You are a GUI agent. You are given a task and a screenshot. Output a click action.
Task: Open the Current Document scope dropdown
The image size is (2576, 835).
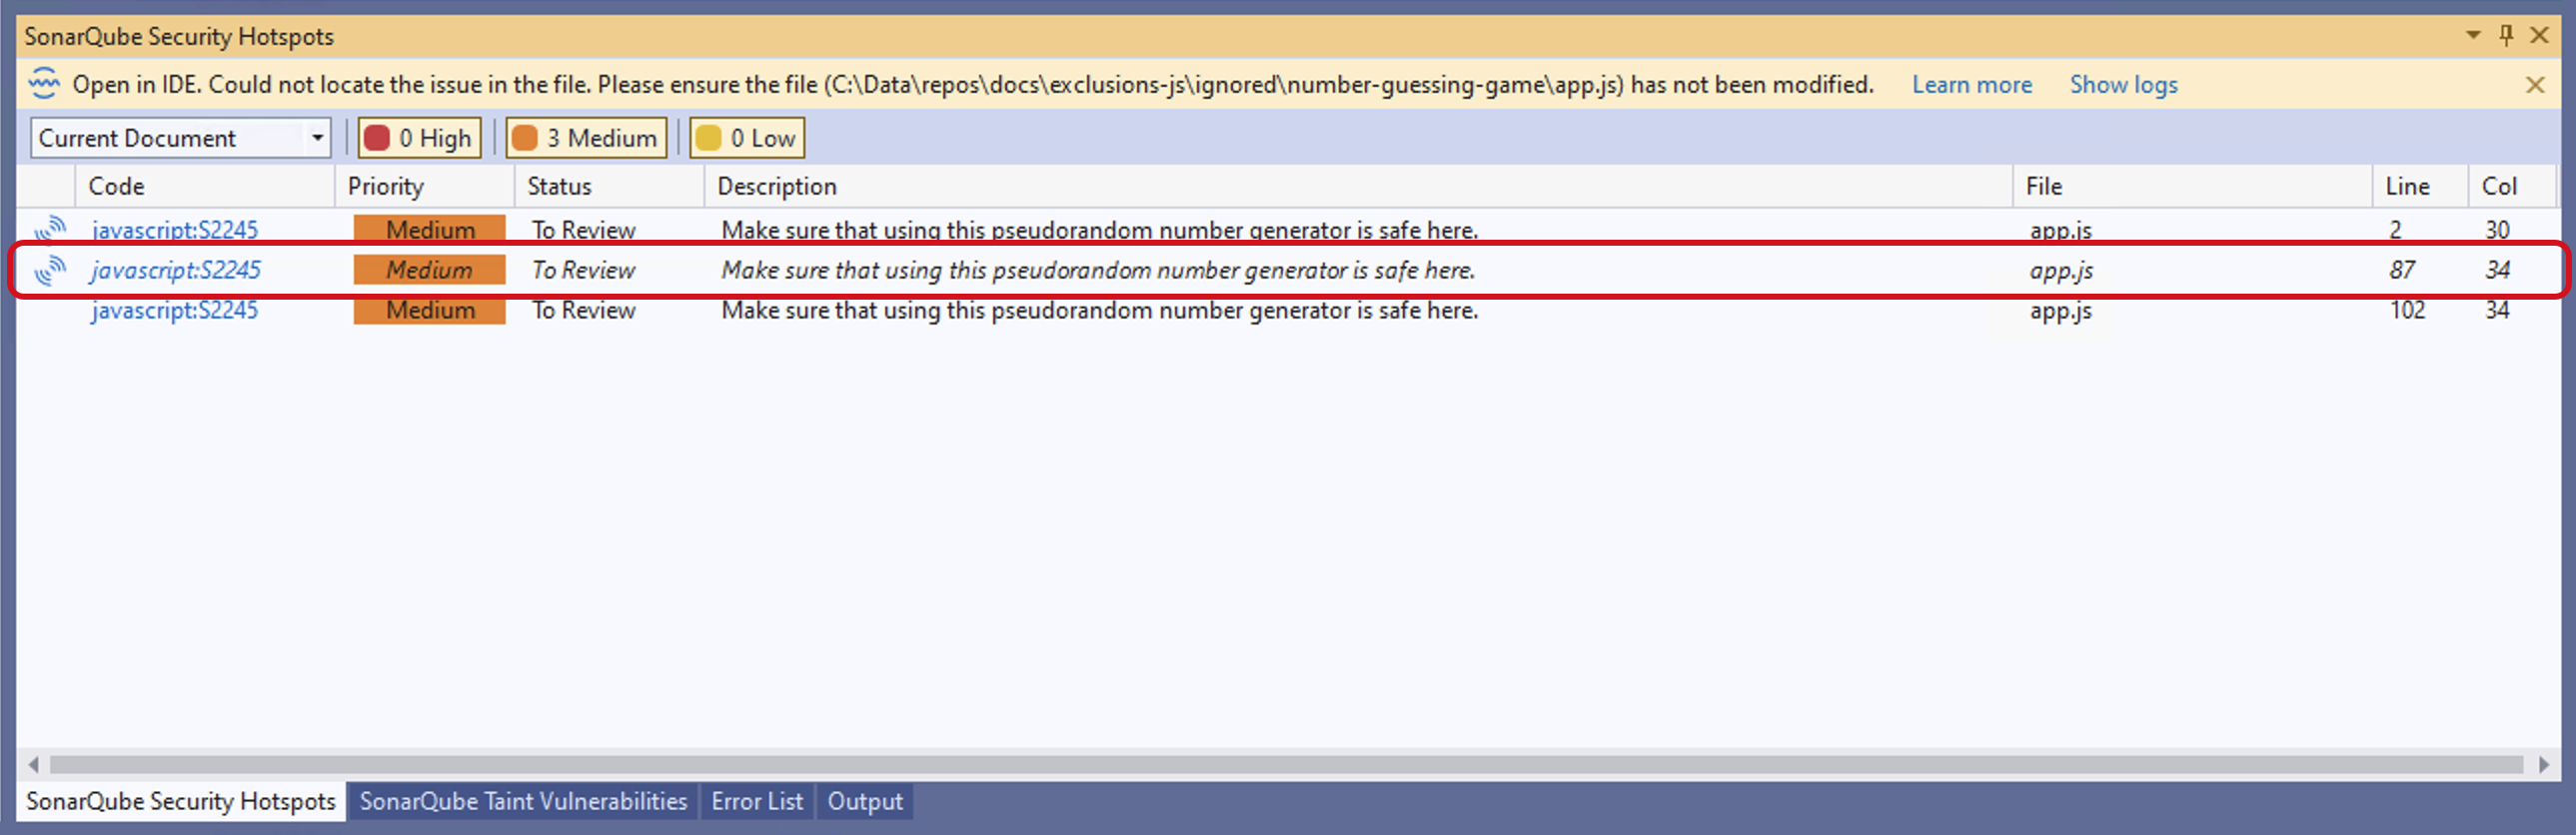click(x=181, y=138)
